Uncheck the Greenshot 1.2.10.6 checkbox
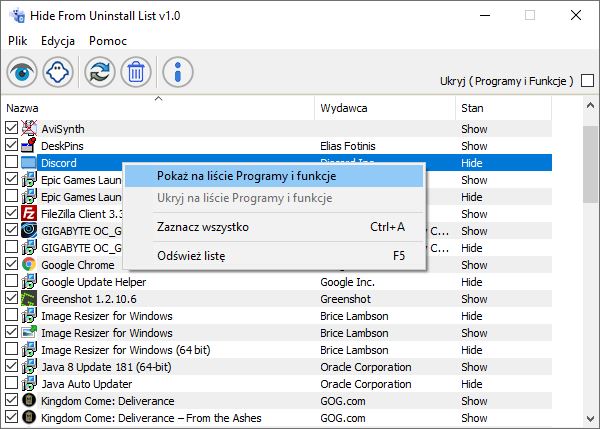This screenshot has height=429, width=600. [x=11, y=297]
